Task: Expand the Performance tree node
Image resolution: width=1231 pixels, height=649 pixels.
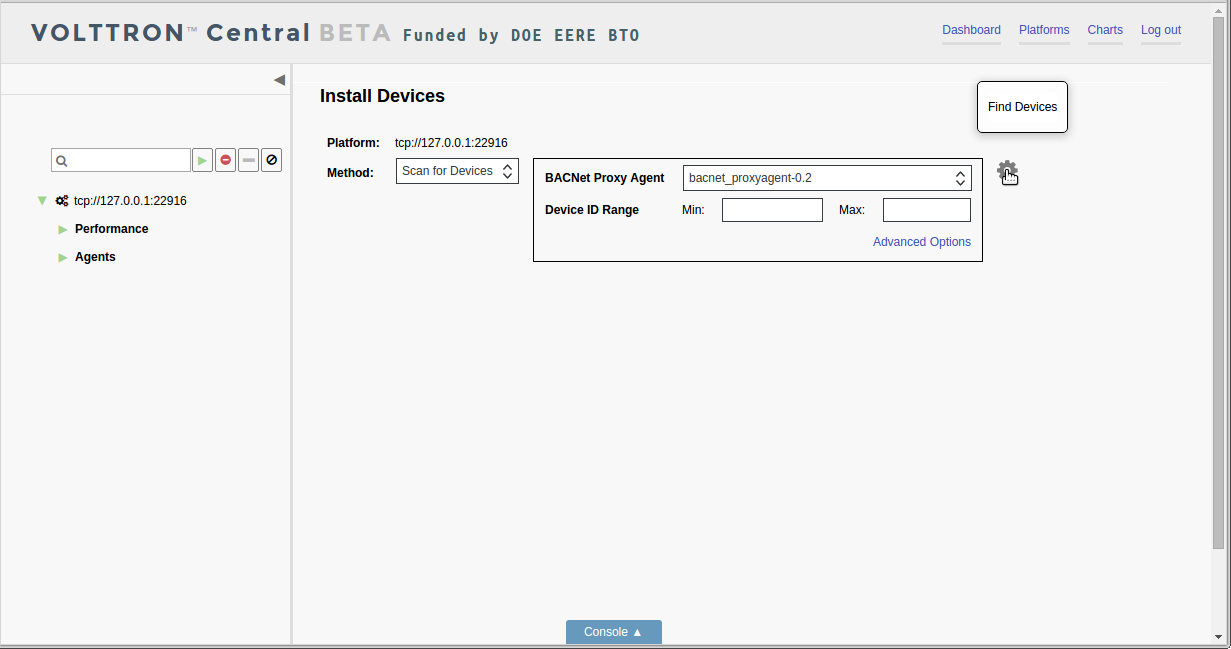Action: tap(63, 229)
